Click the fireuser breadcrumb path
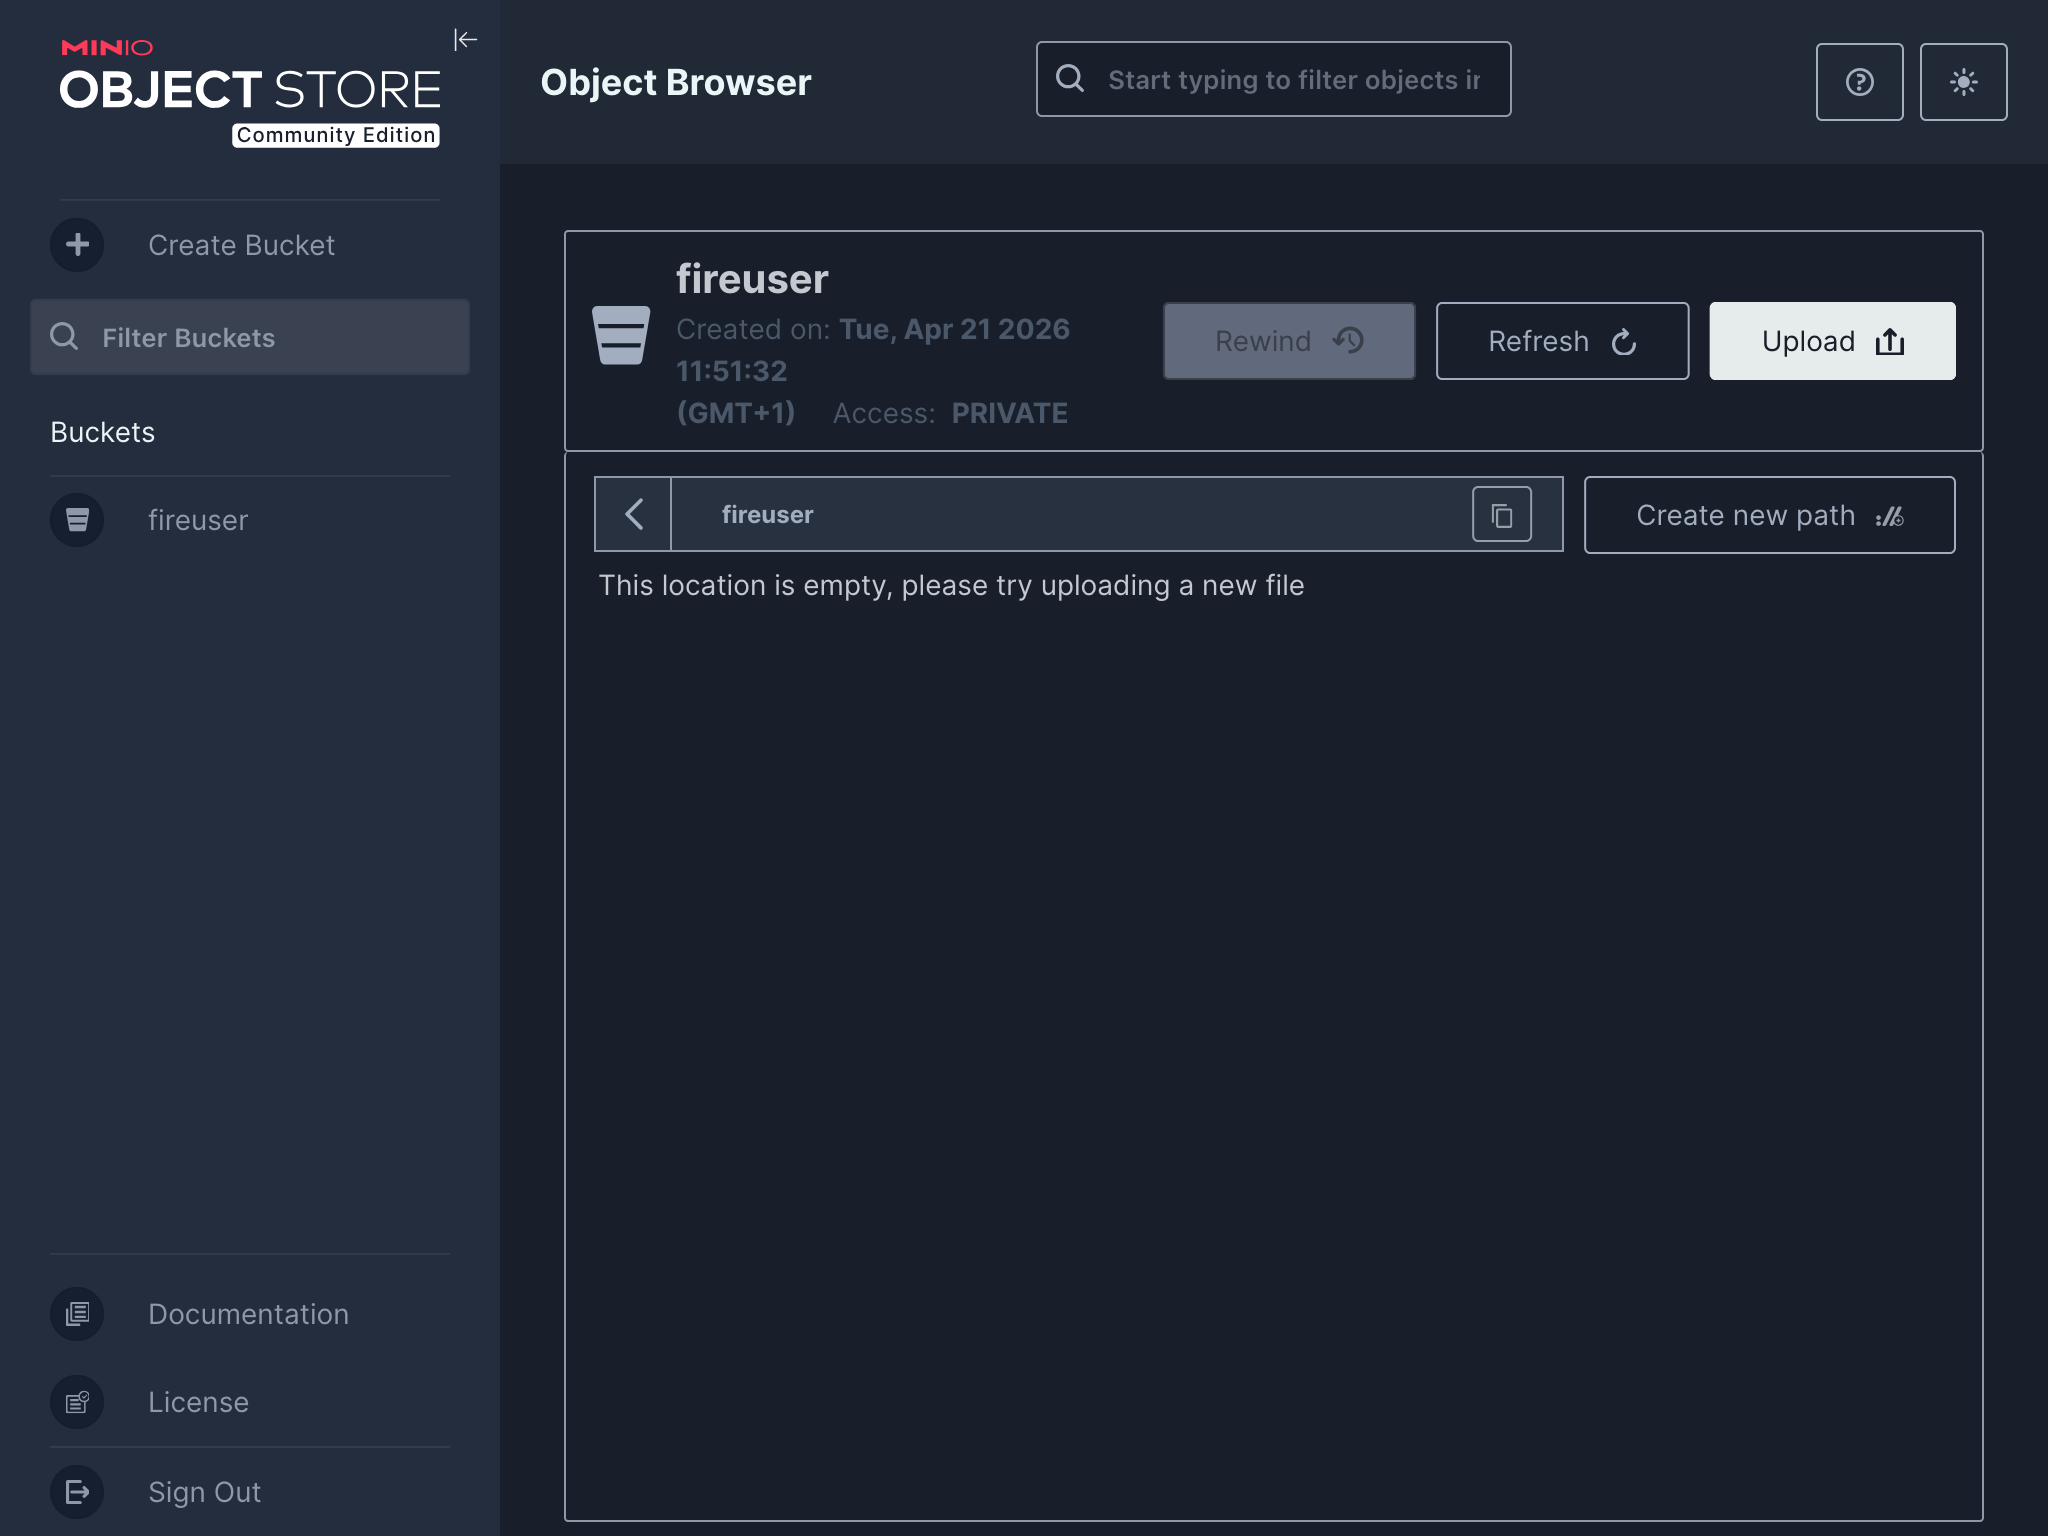2048x1536 pixels. 767,514
